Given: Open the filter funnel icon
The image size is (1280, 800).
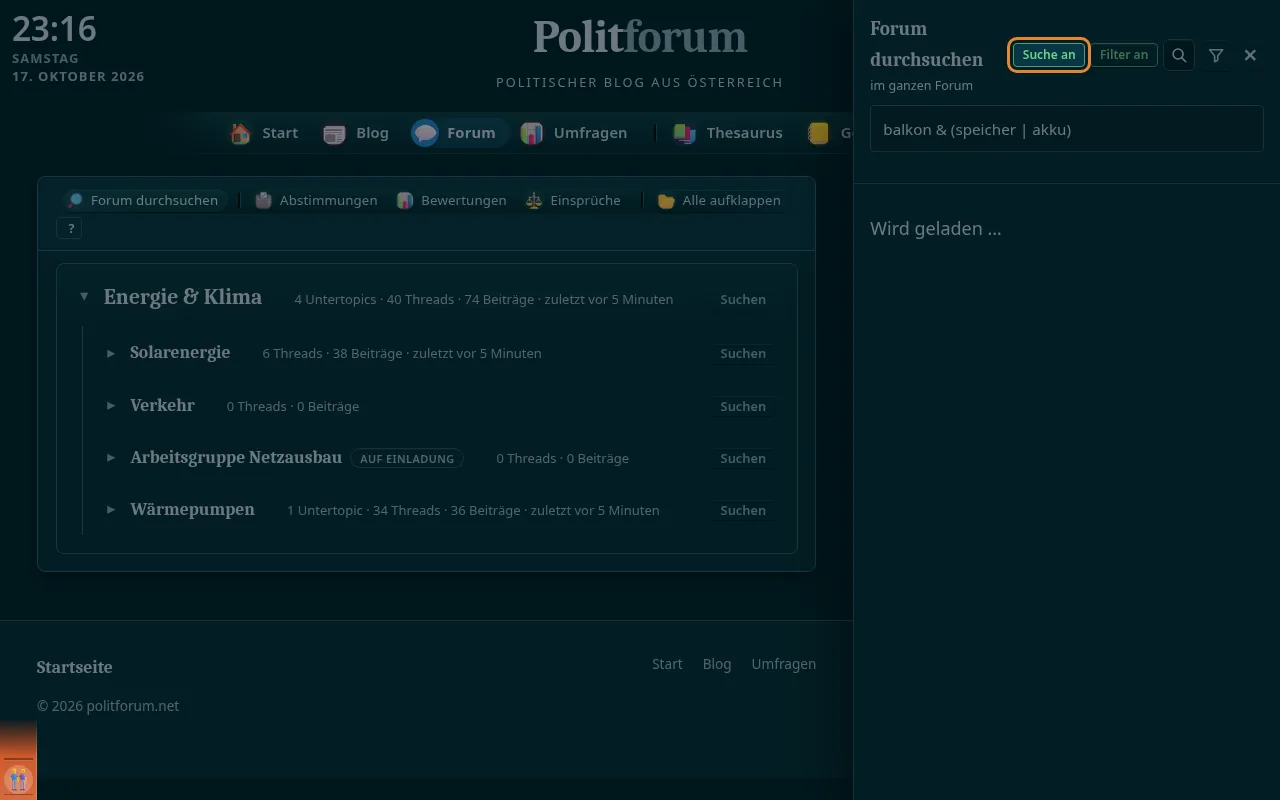Looking at the screenshot, I should (x=1216, y=55).
